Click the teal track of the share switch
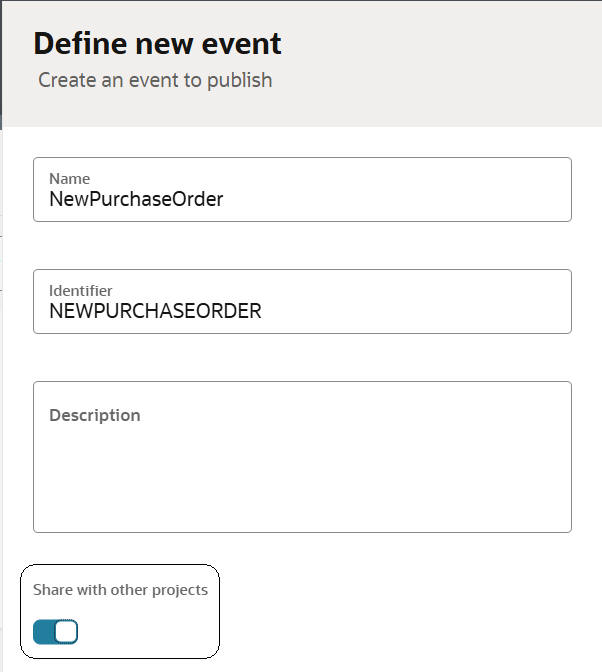 (44, 632)
